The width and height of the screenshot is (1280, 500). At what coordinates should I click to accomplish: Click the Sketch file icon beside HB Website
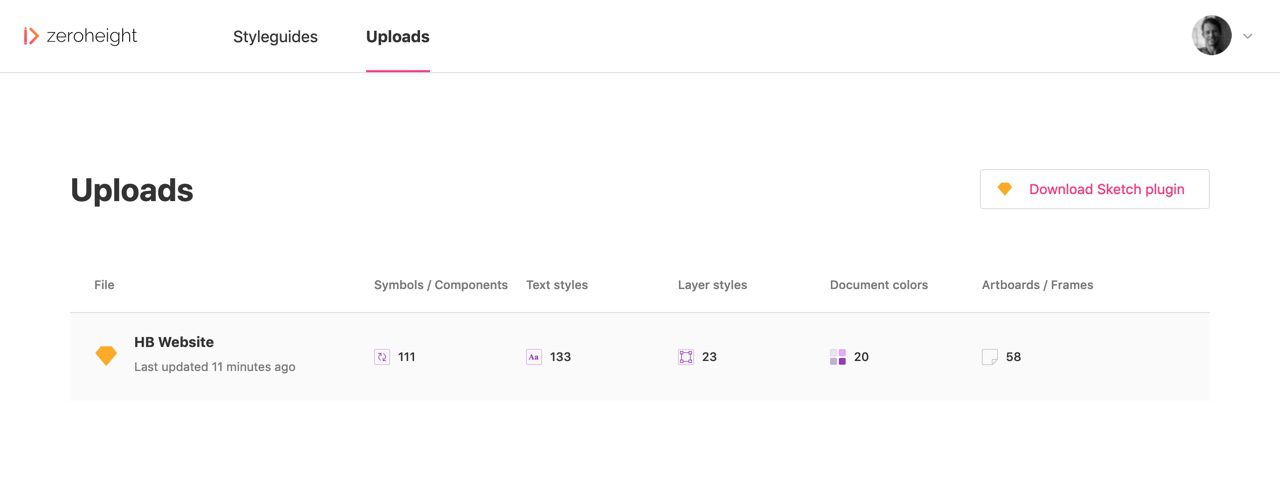pyautogui.click(x=106, y=356)
